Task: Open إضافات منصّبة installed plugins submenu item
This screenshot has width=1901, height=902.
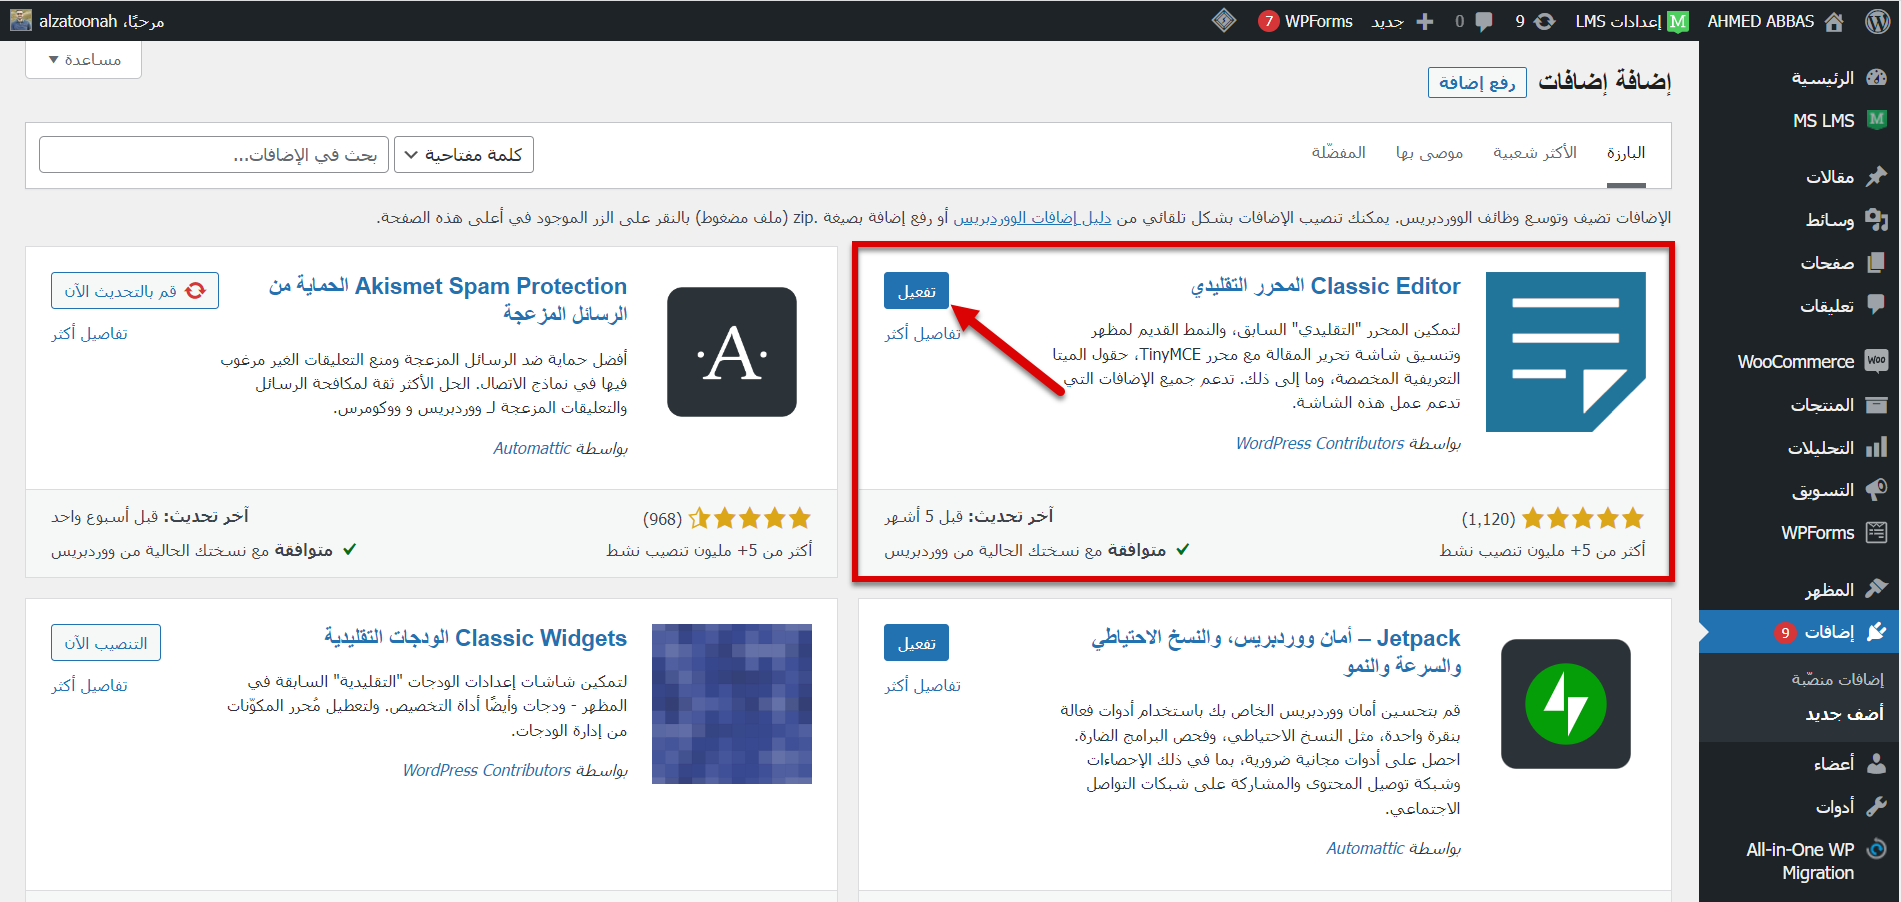Action: (1837, 679)
